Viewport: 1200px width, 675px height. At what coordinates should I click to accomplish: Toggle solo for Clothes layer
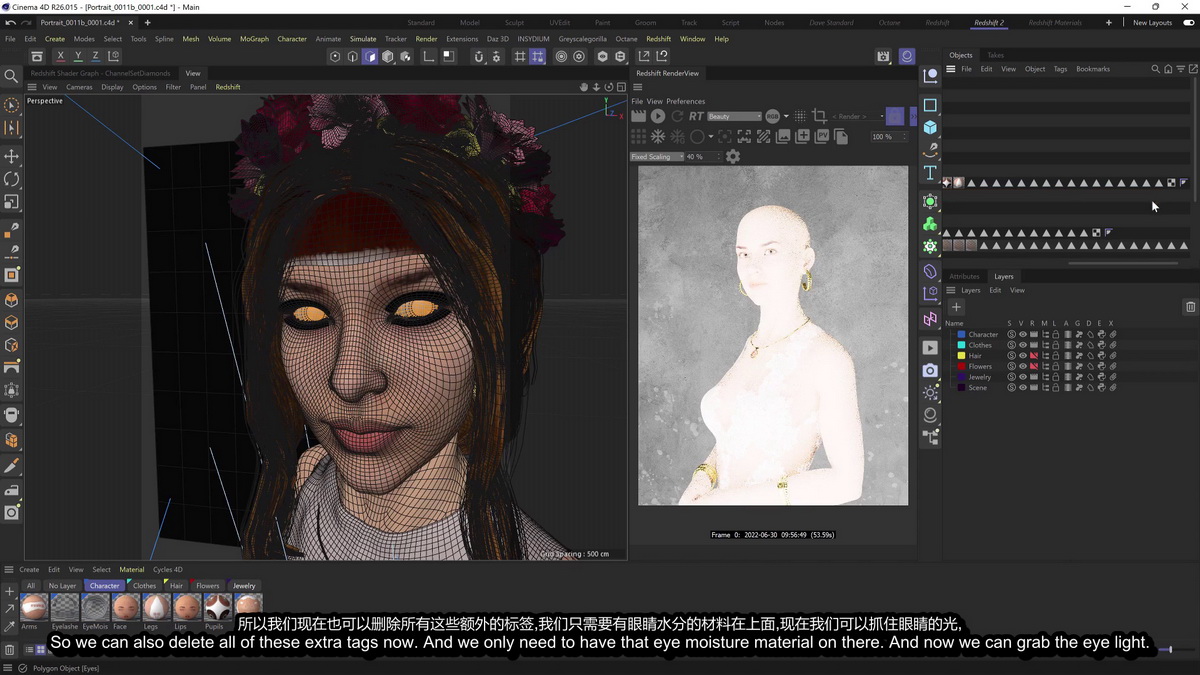click(x=1011, y=345)
